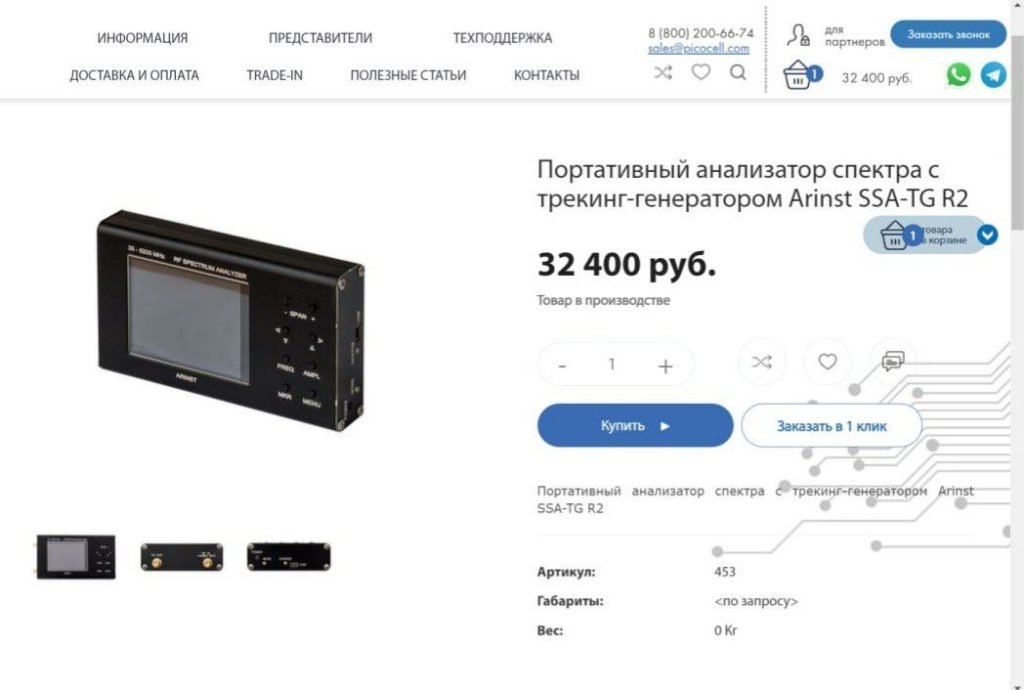This screenshot has height=690, width=1024.
Task: Open Telegram chat icon
Action: click(x=993, y=75)
